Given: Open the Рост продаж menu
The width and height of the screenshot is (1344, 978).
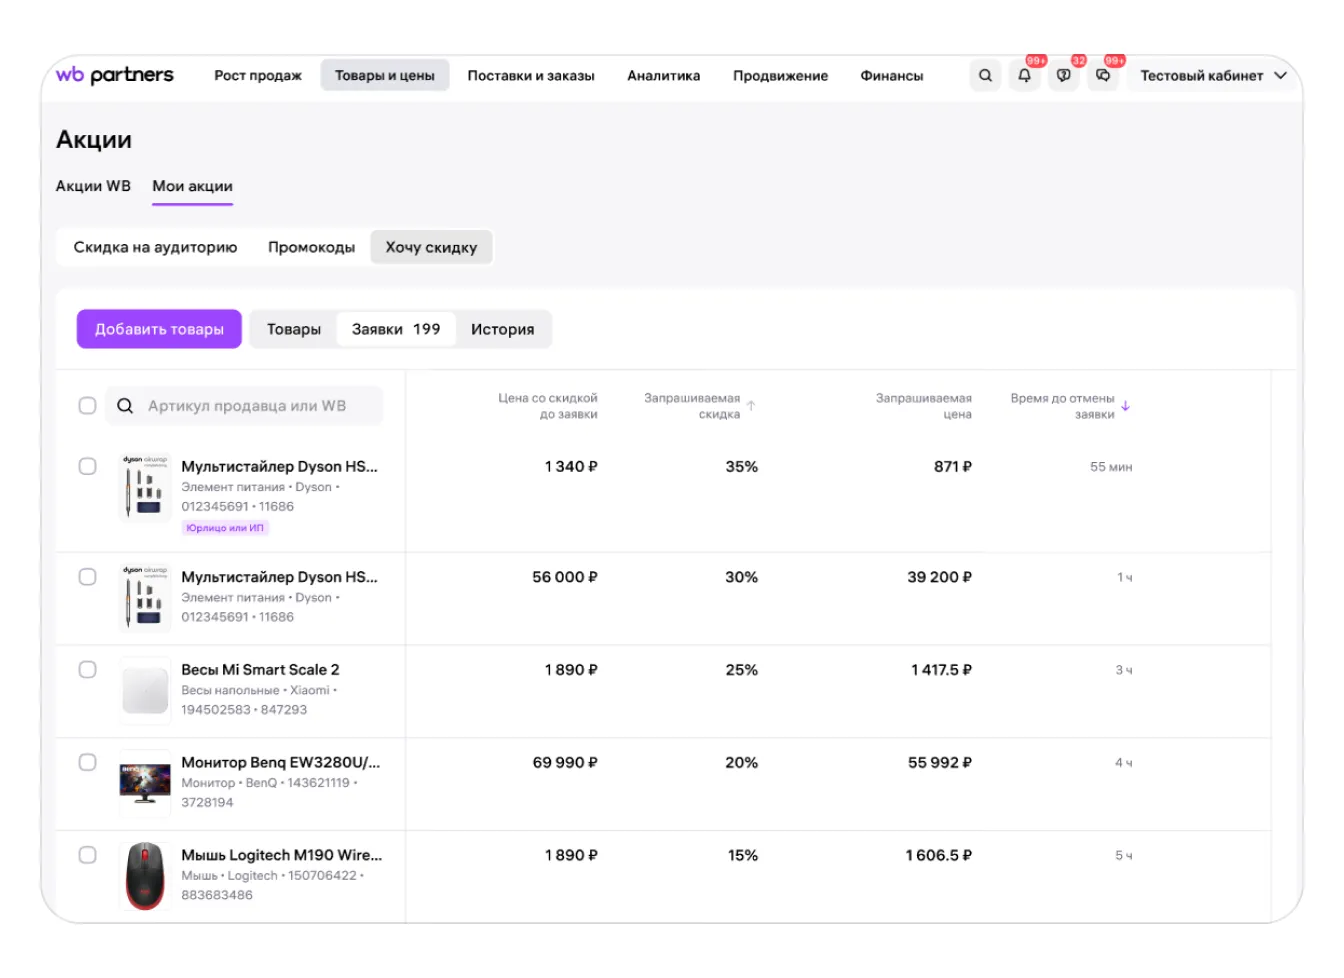Looking at the screenshot, I should coord(258,76).
